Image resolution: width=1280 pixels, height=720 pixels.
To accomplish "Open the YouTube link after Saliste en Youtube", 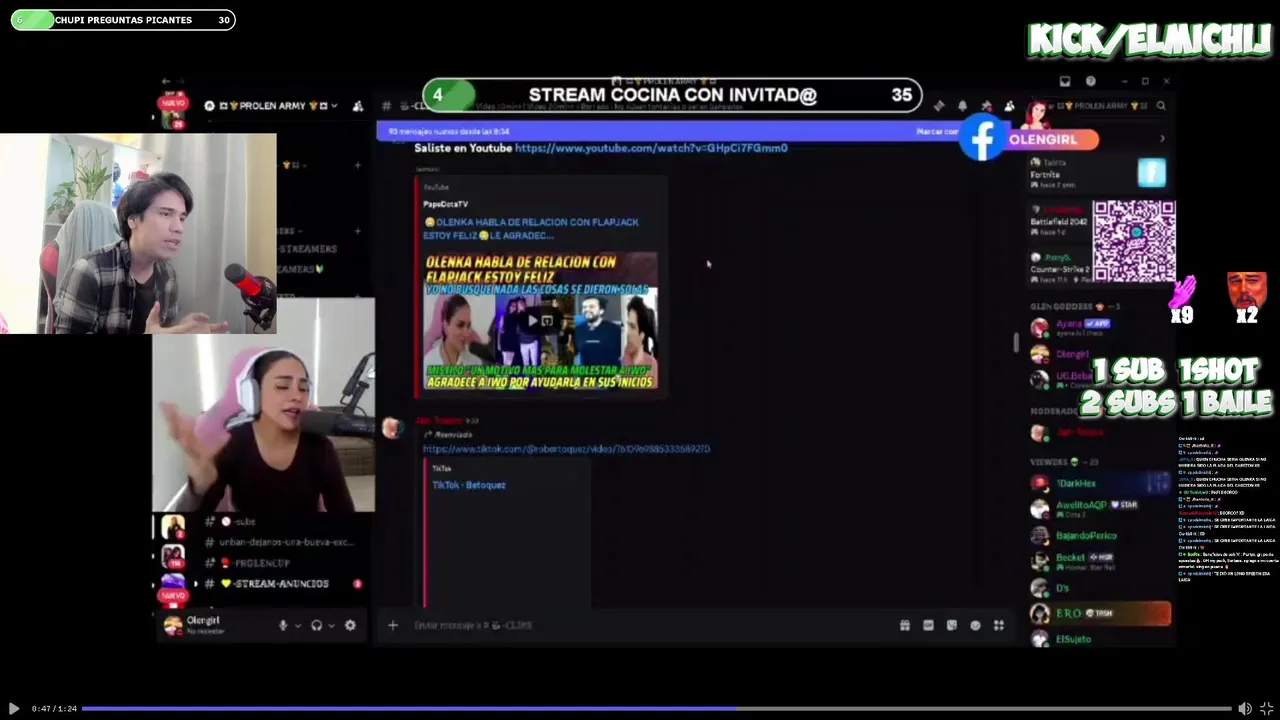I will click(651, 147).
